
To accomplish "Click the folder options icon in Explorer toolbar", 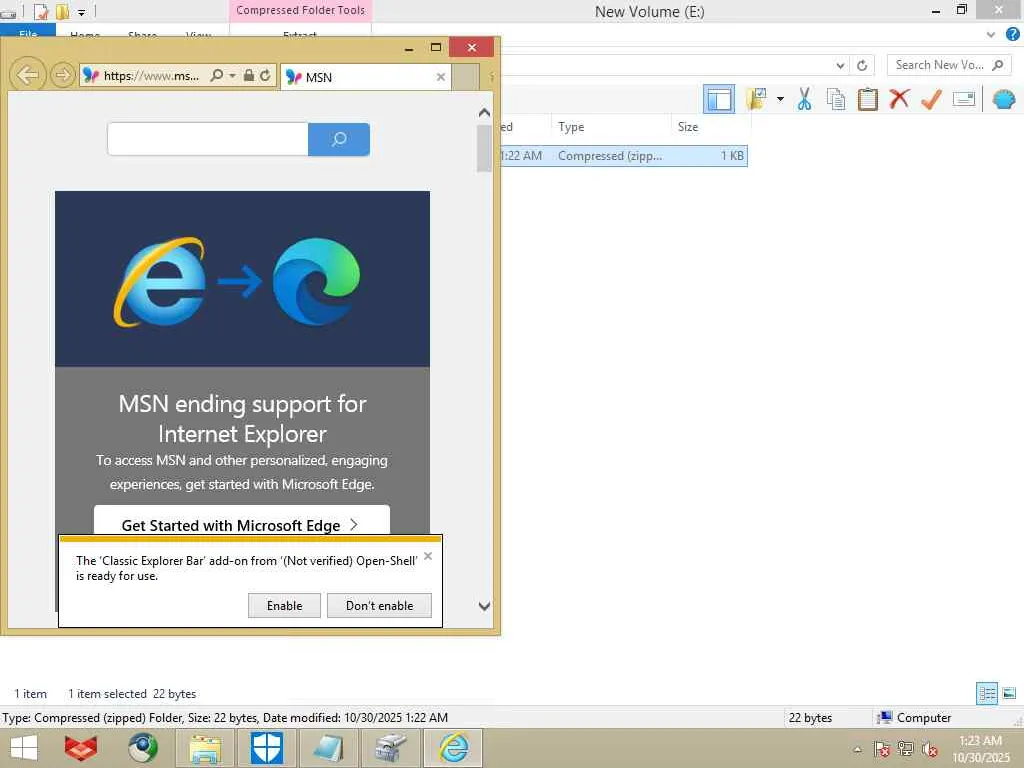I will click(757, 99).
